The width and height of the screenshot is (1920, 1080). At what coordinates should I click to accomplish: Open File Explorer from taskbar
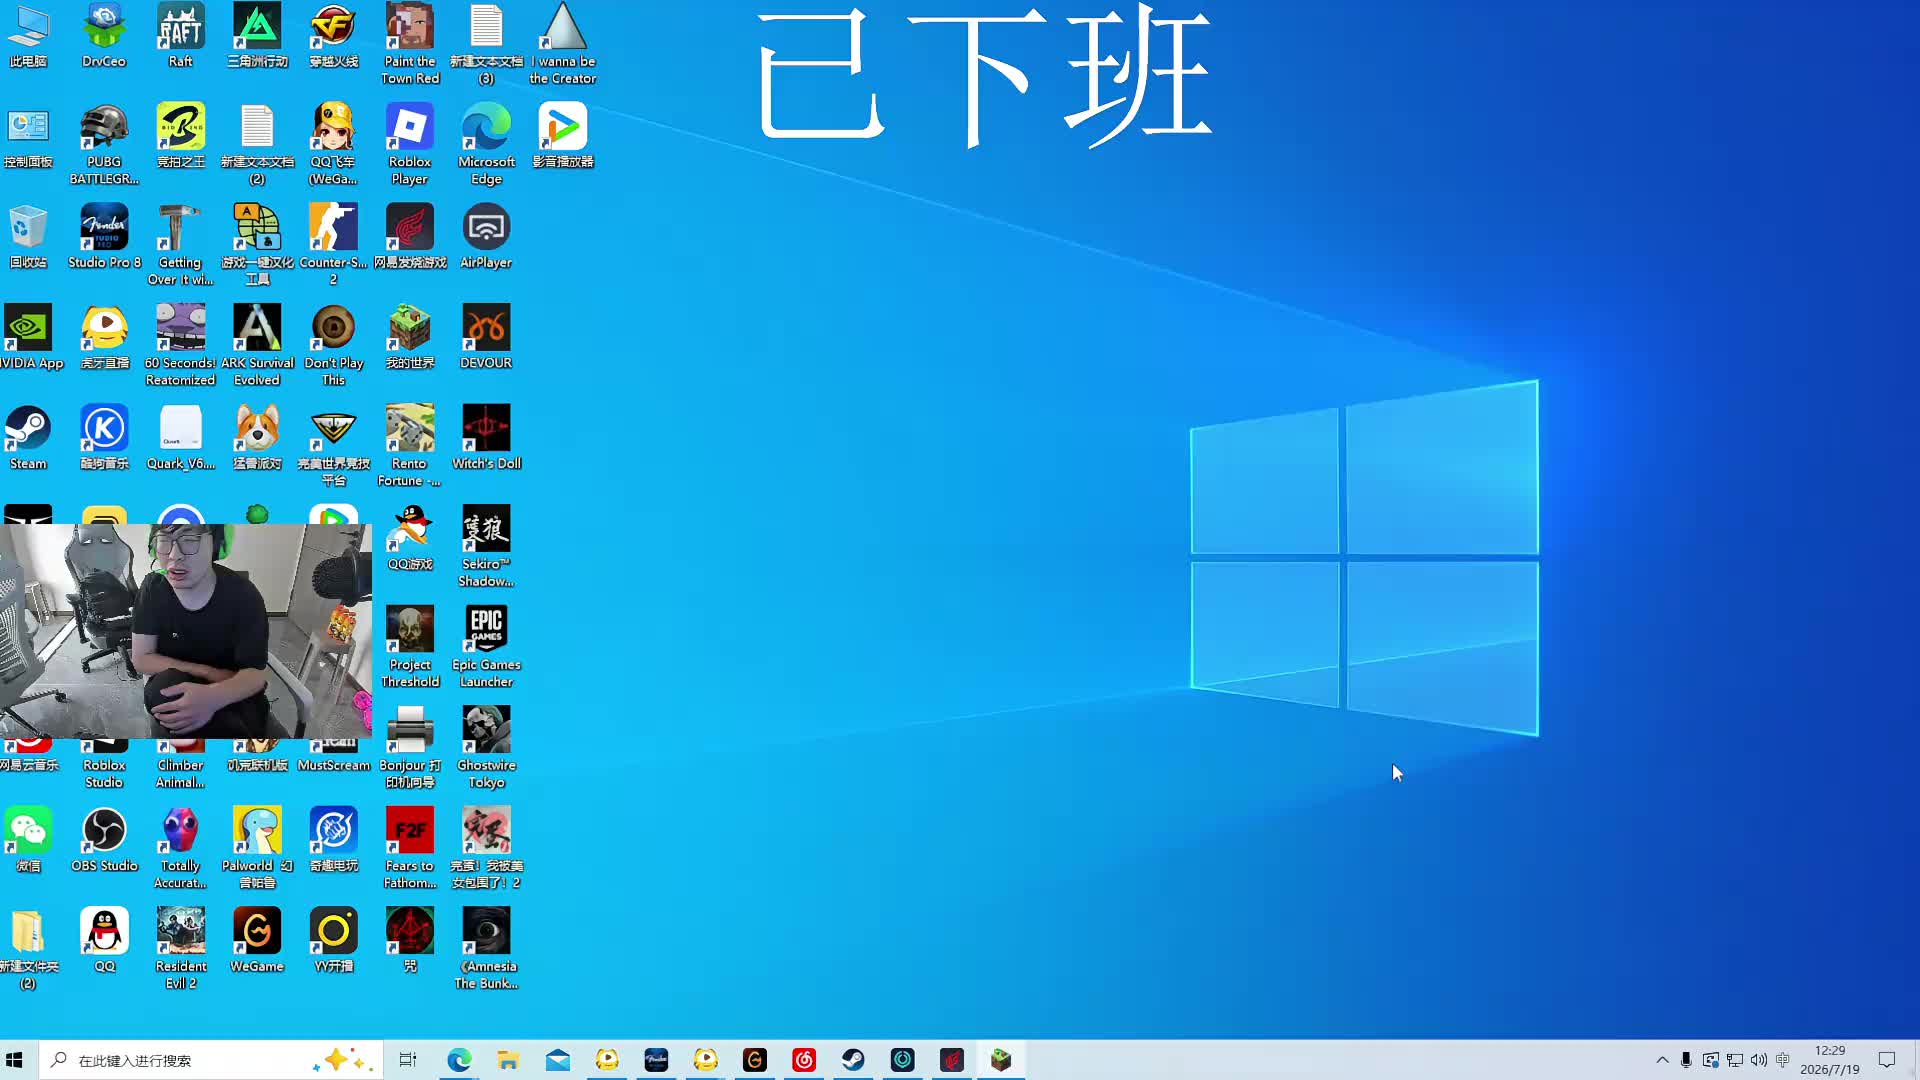[x=508, y=1060]
